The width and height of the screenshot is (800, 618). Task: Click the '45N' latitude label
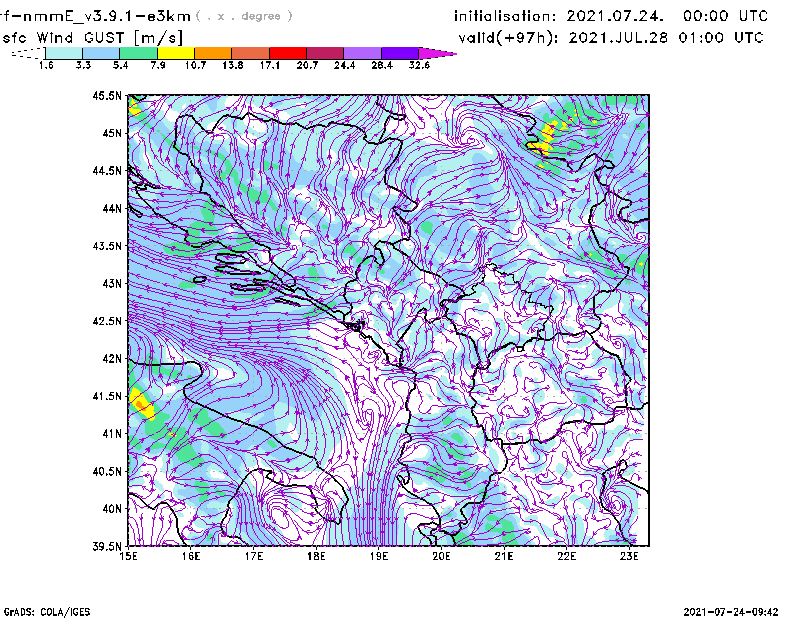[112, 133]
